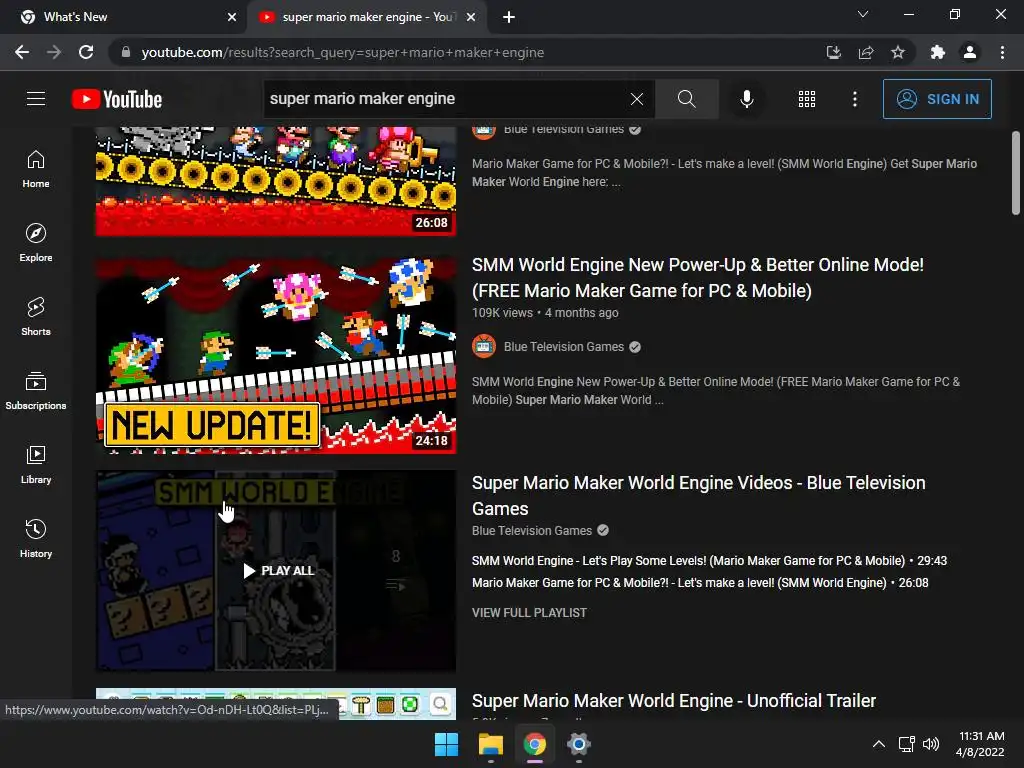The height and width of the screenshot is (768, 1024).
Task: Click the 109K views text
Action: point(502,313)
